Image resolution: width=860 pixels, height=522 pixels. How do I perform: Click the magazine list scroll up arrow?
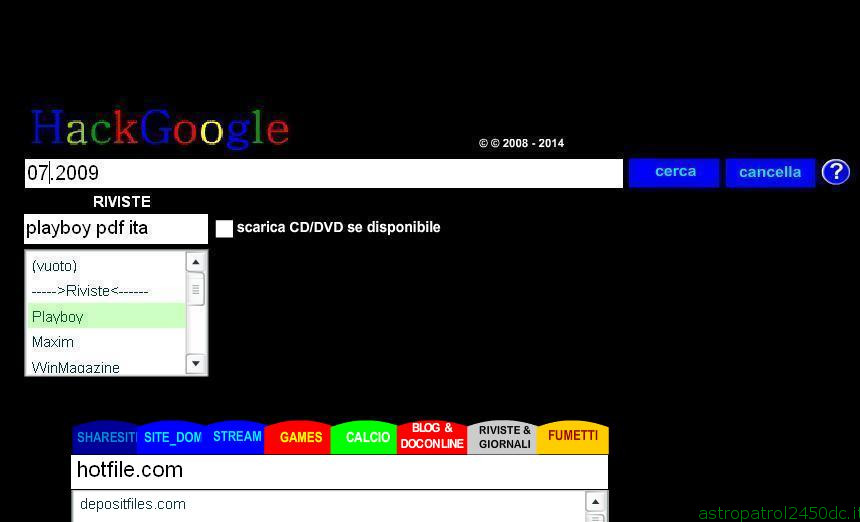[x=196, y=262]
